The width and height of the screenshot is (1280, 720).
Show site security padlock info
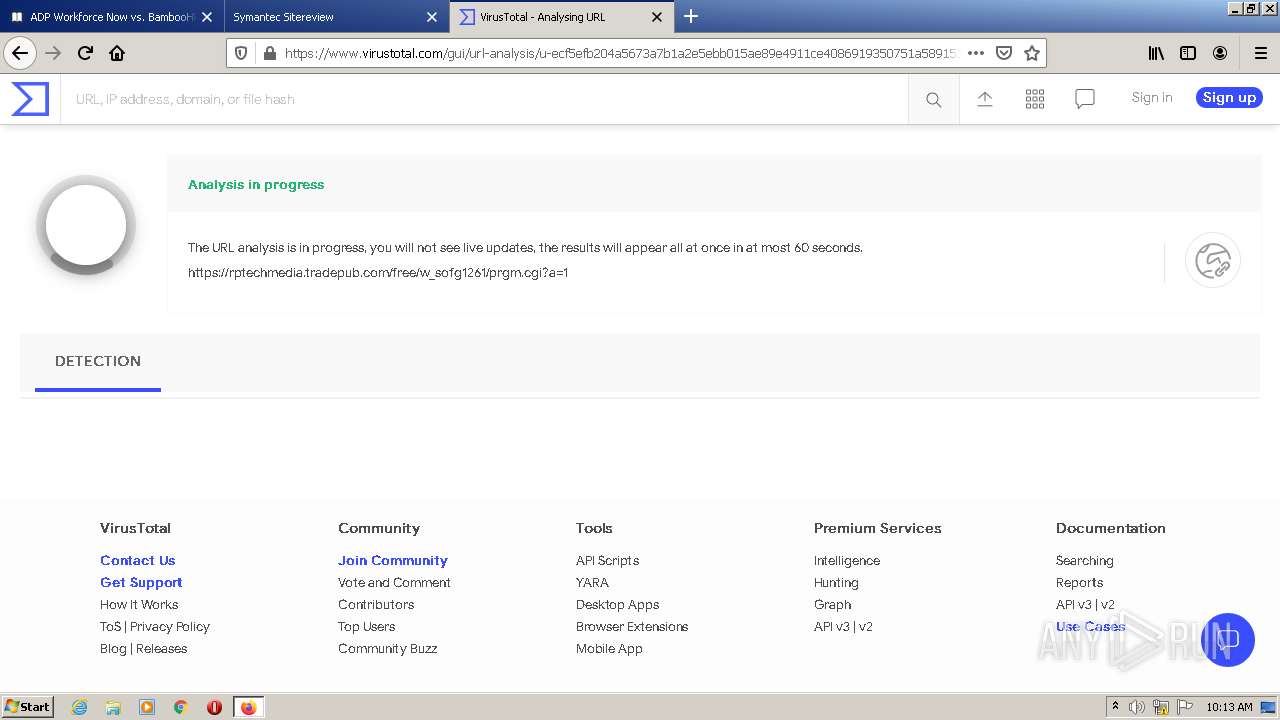[x=269, y=53]
